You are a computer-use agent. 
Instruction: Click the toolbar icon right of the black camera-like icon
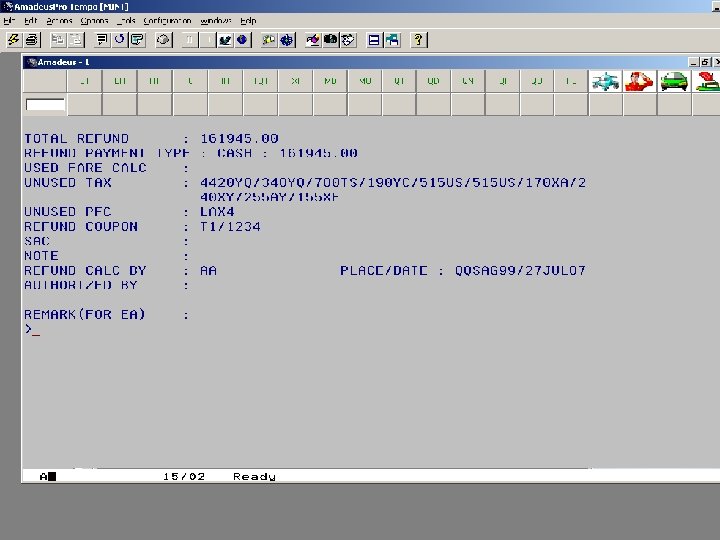point(348,40)
